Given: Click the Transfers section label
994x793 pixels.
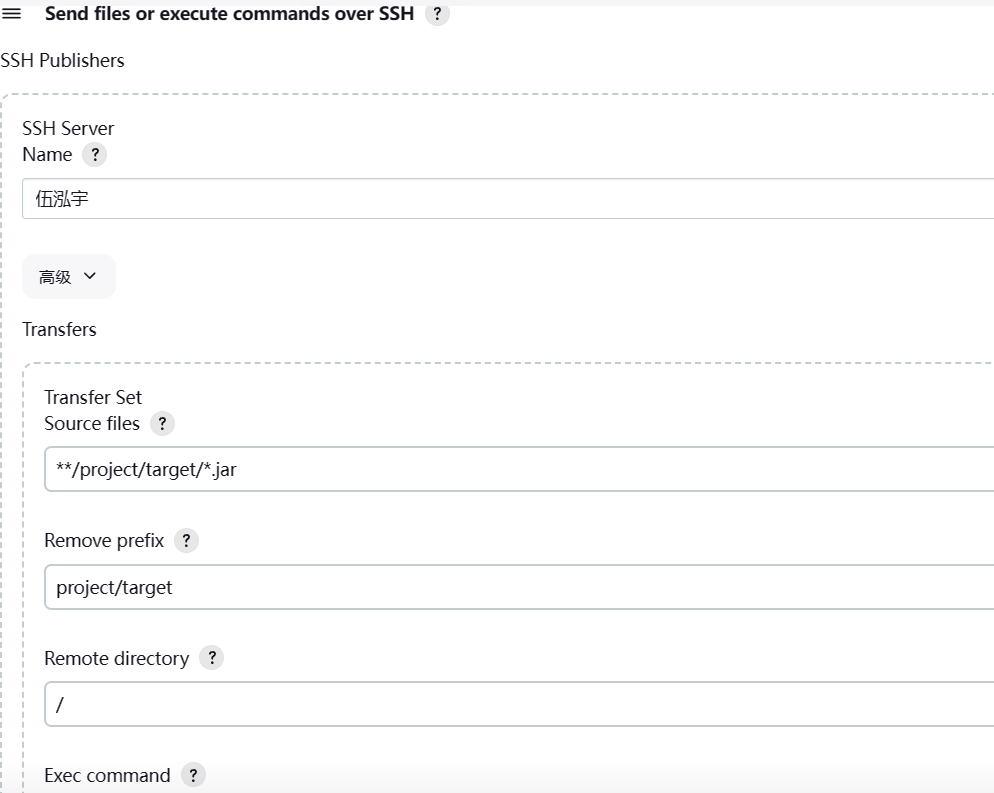Looking at the screenshot, I should 59,329.
